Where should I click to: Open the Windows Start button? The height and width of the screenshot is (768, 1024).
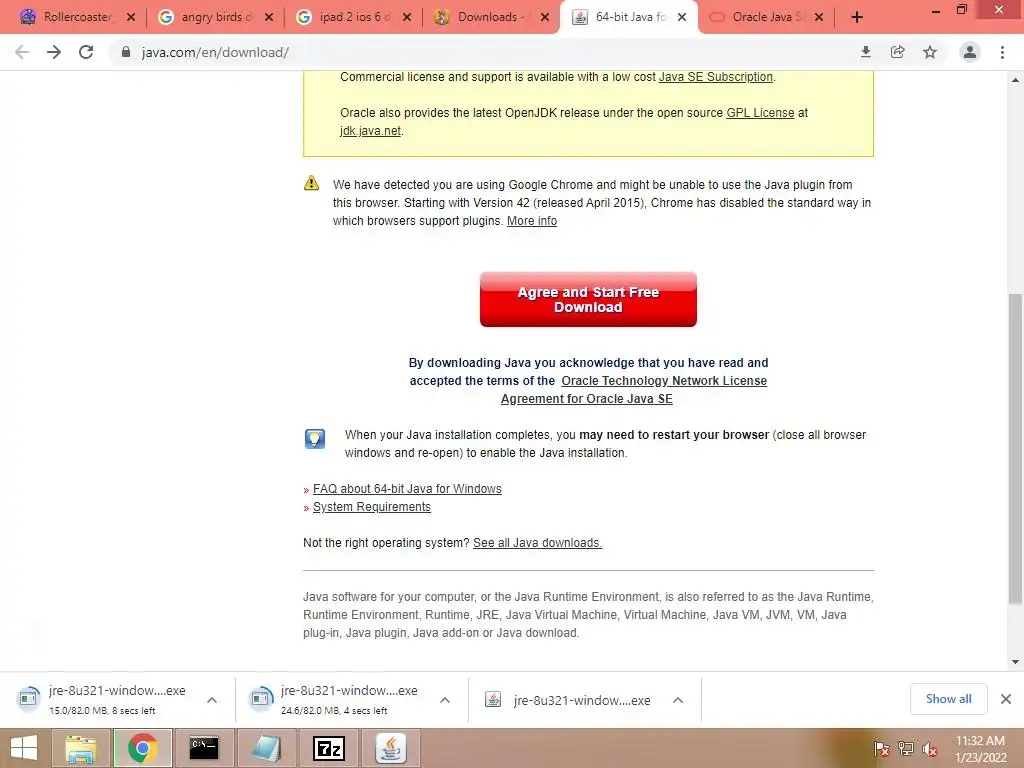coord(25,748)
